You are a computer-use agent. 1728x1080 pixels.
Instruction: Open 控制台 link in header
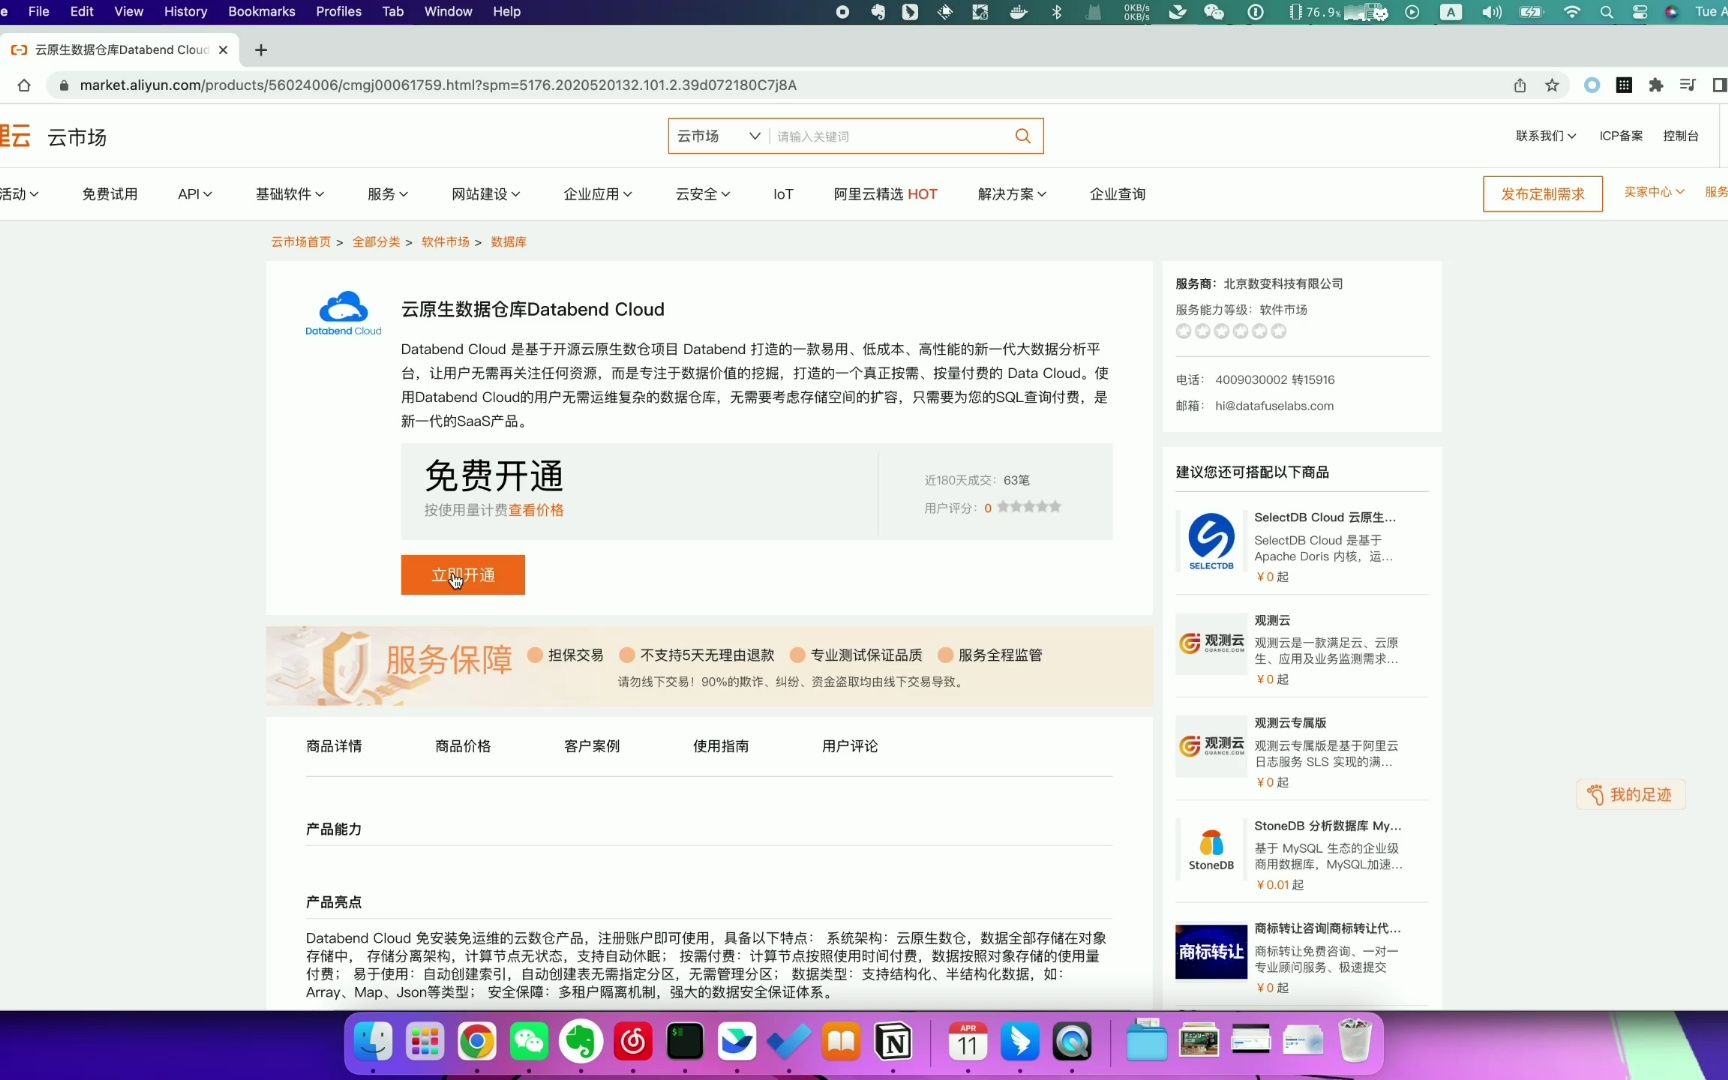coord(1680,136)
